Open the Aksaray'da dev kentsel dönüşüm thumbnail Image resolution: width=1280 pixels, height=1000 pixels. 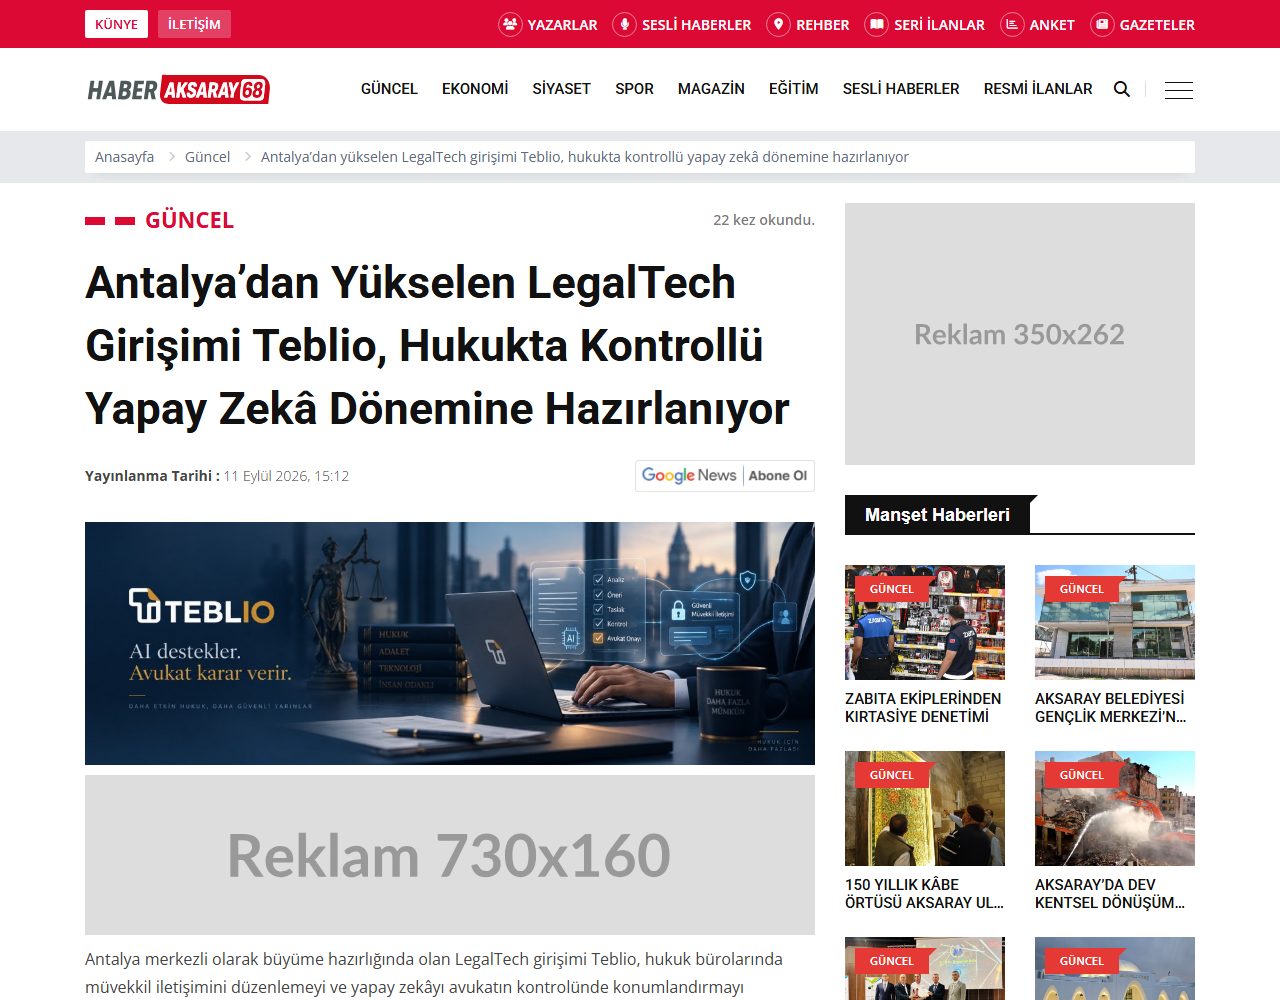point(1115,808)
